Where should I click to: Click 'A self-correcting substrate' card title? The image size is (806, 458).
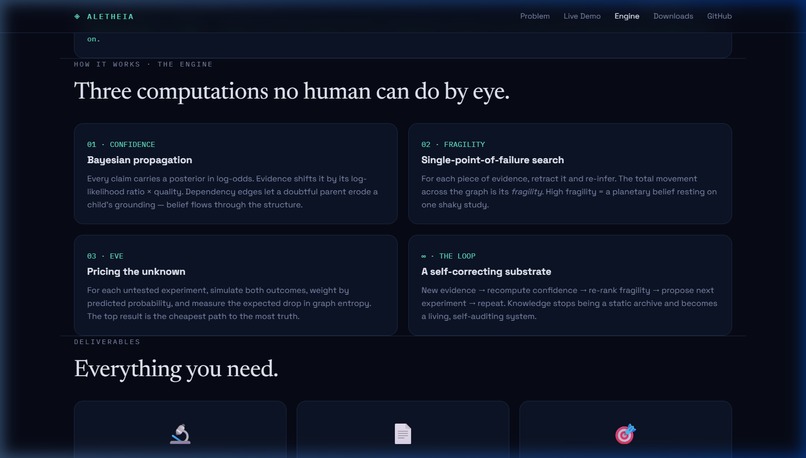pyautogui.click(x=486, y=271)
